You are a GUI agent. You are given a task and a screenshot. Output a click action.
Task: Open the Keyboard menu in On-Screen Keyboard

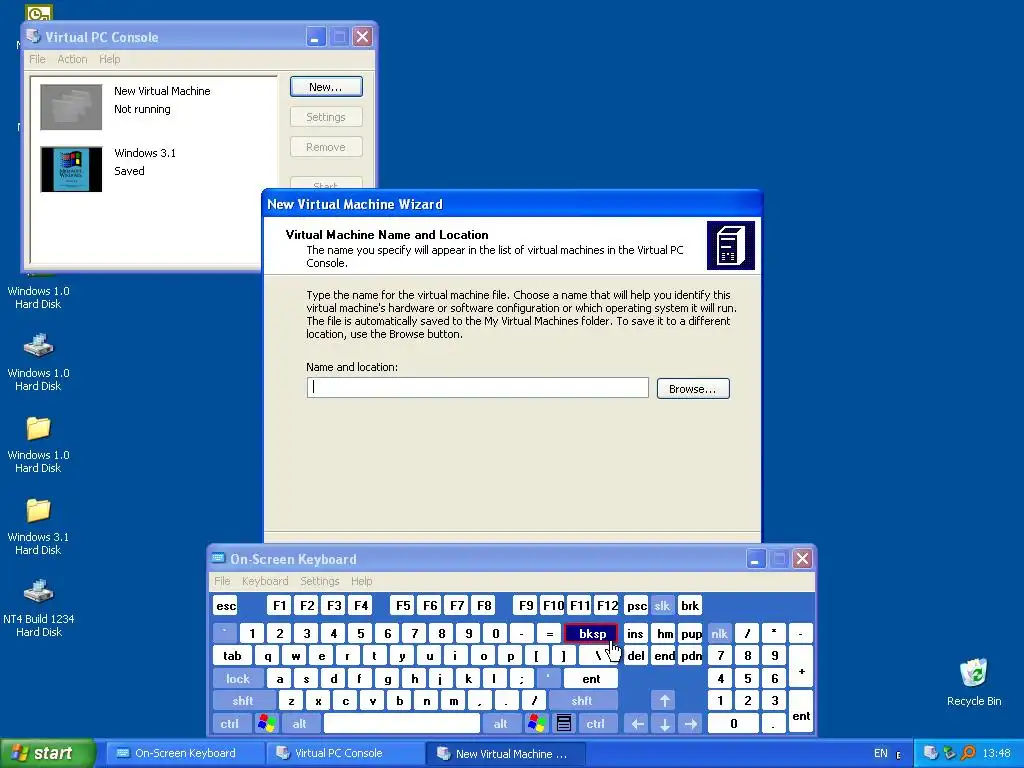264,581
